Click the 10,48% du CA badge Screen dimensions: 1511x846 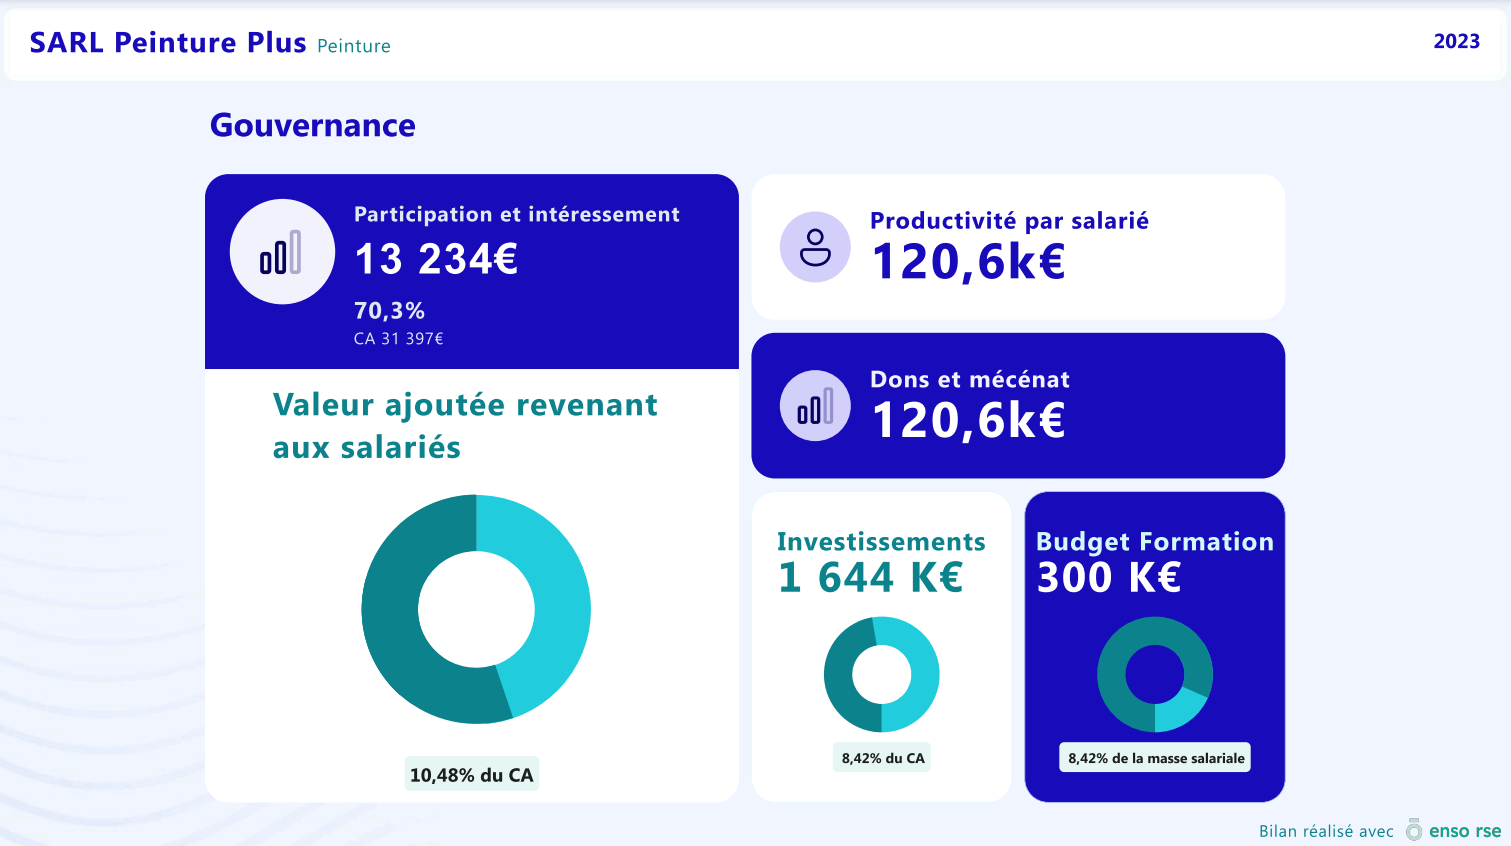472,775
